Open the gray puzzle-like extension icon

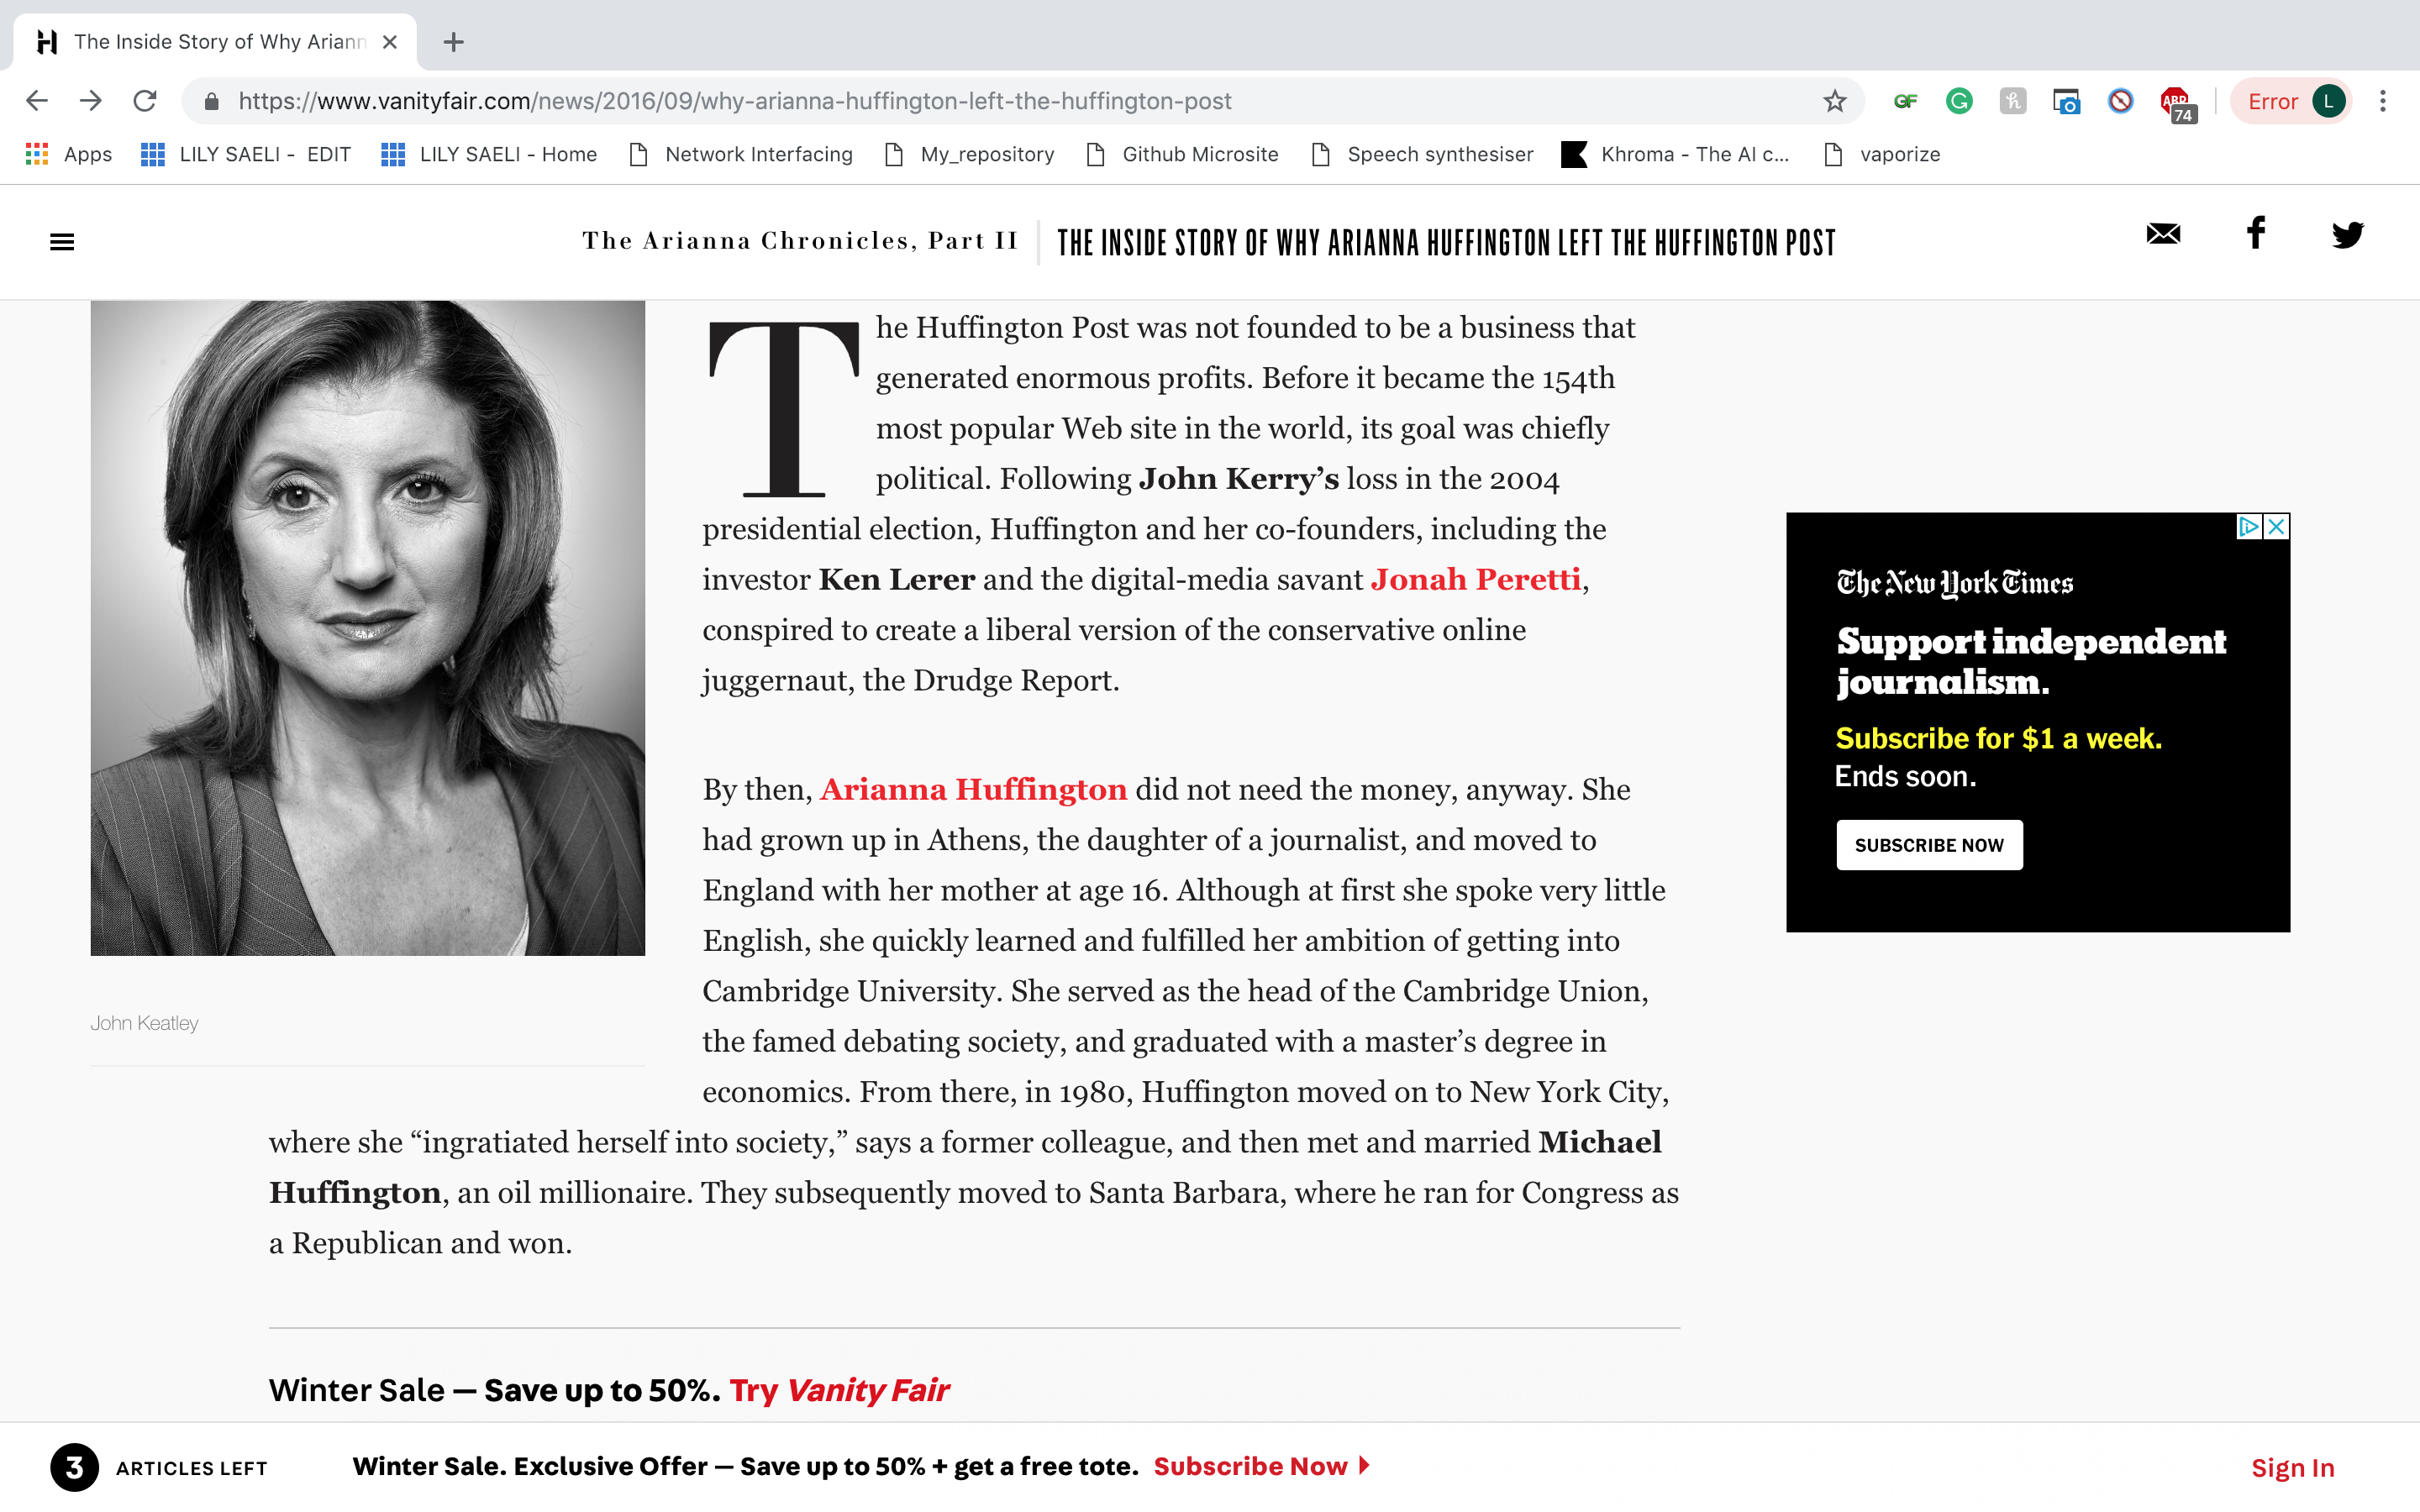2013,101
